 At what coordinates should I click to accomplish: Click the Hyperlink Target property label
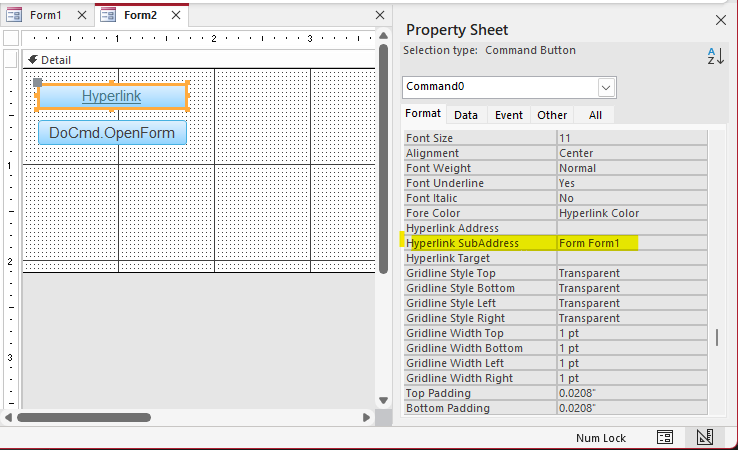[x=448, y=258]
